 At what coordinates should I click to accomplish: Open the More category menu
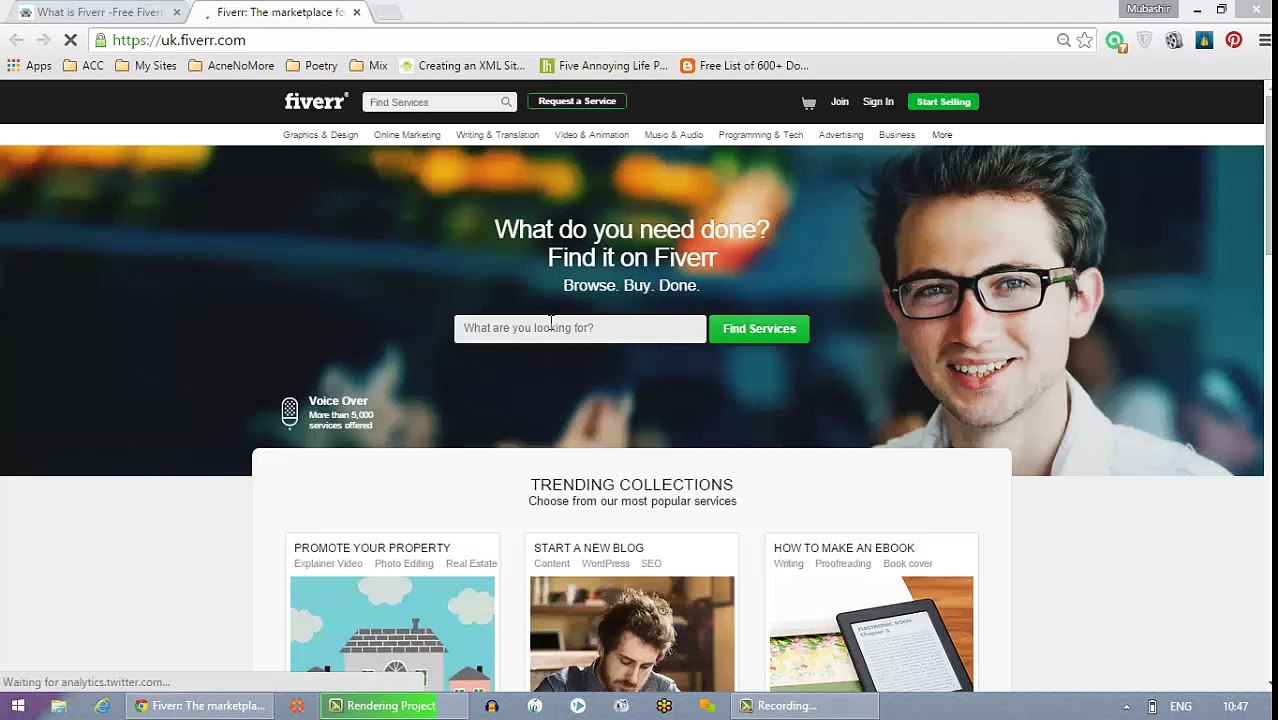(x=942, y=135)
